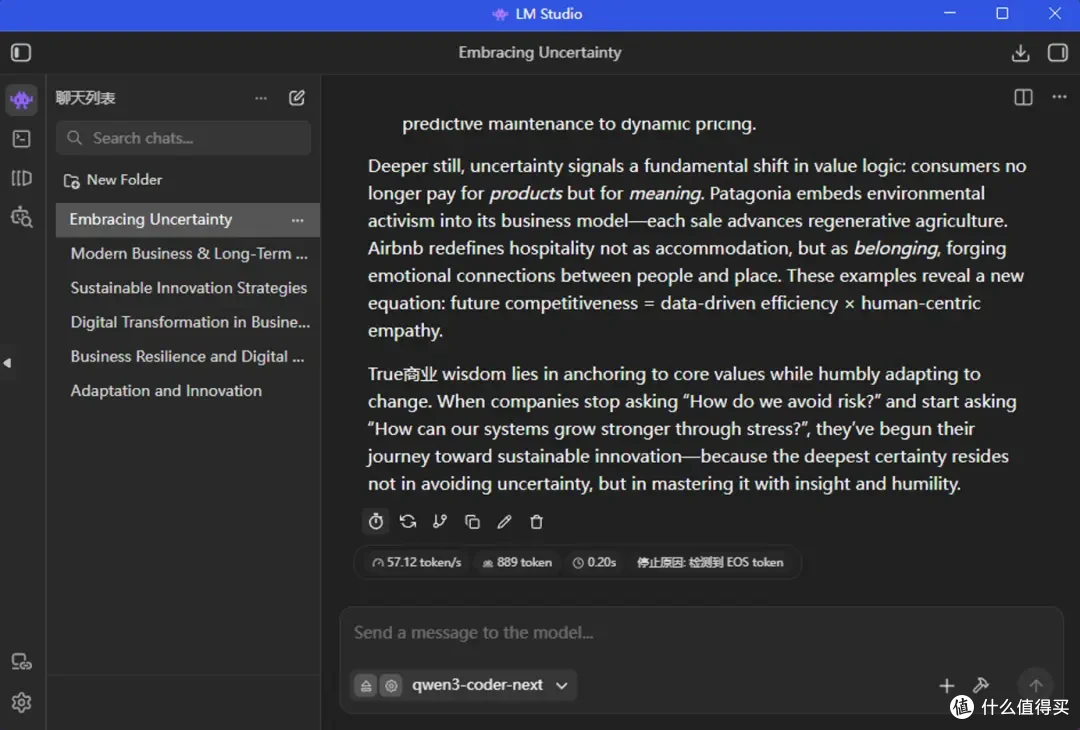Collapse the sidebar using the left arrow
Image resolution: width=1080 pixels, height=730 pixels.
pyautogui.click(x=7, y=363)
